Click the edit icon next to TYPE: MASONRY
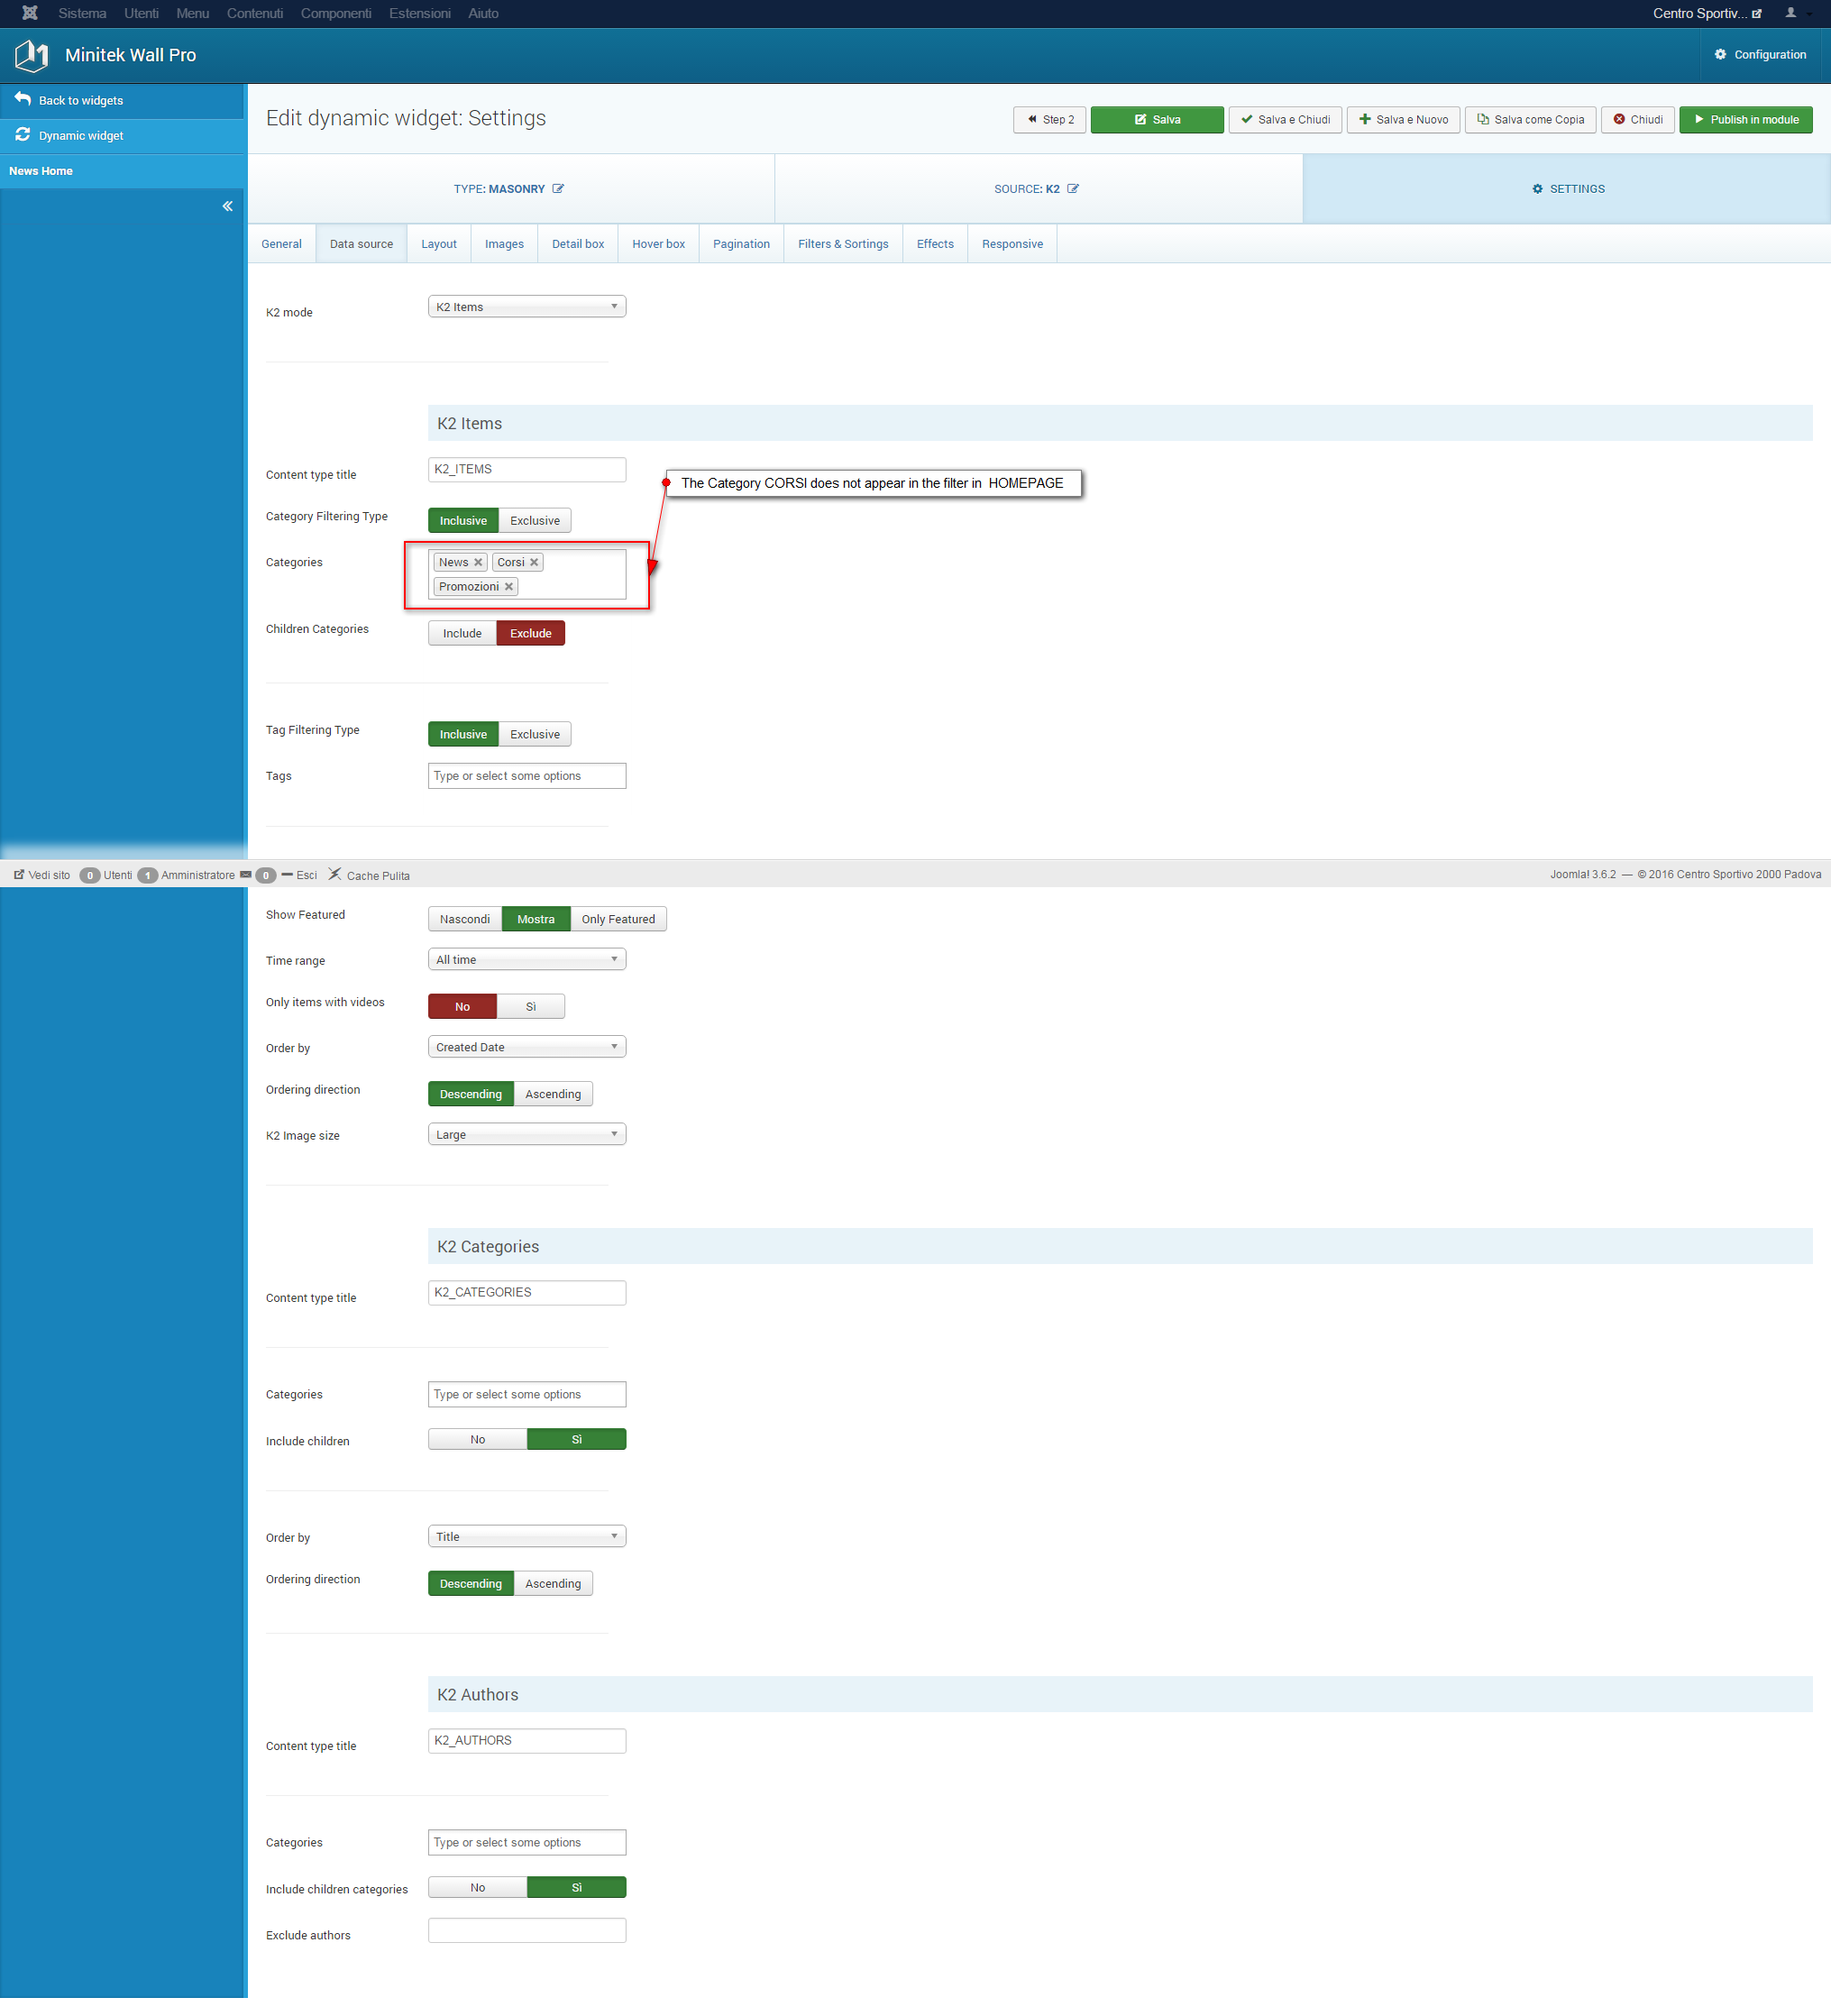The image size is (1831, 2016). click(558, 189)
